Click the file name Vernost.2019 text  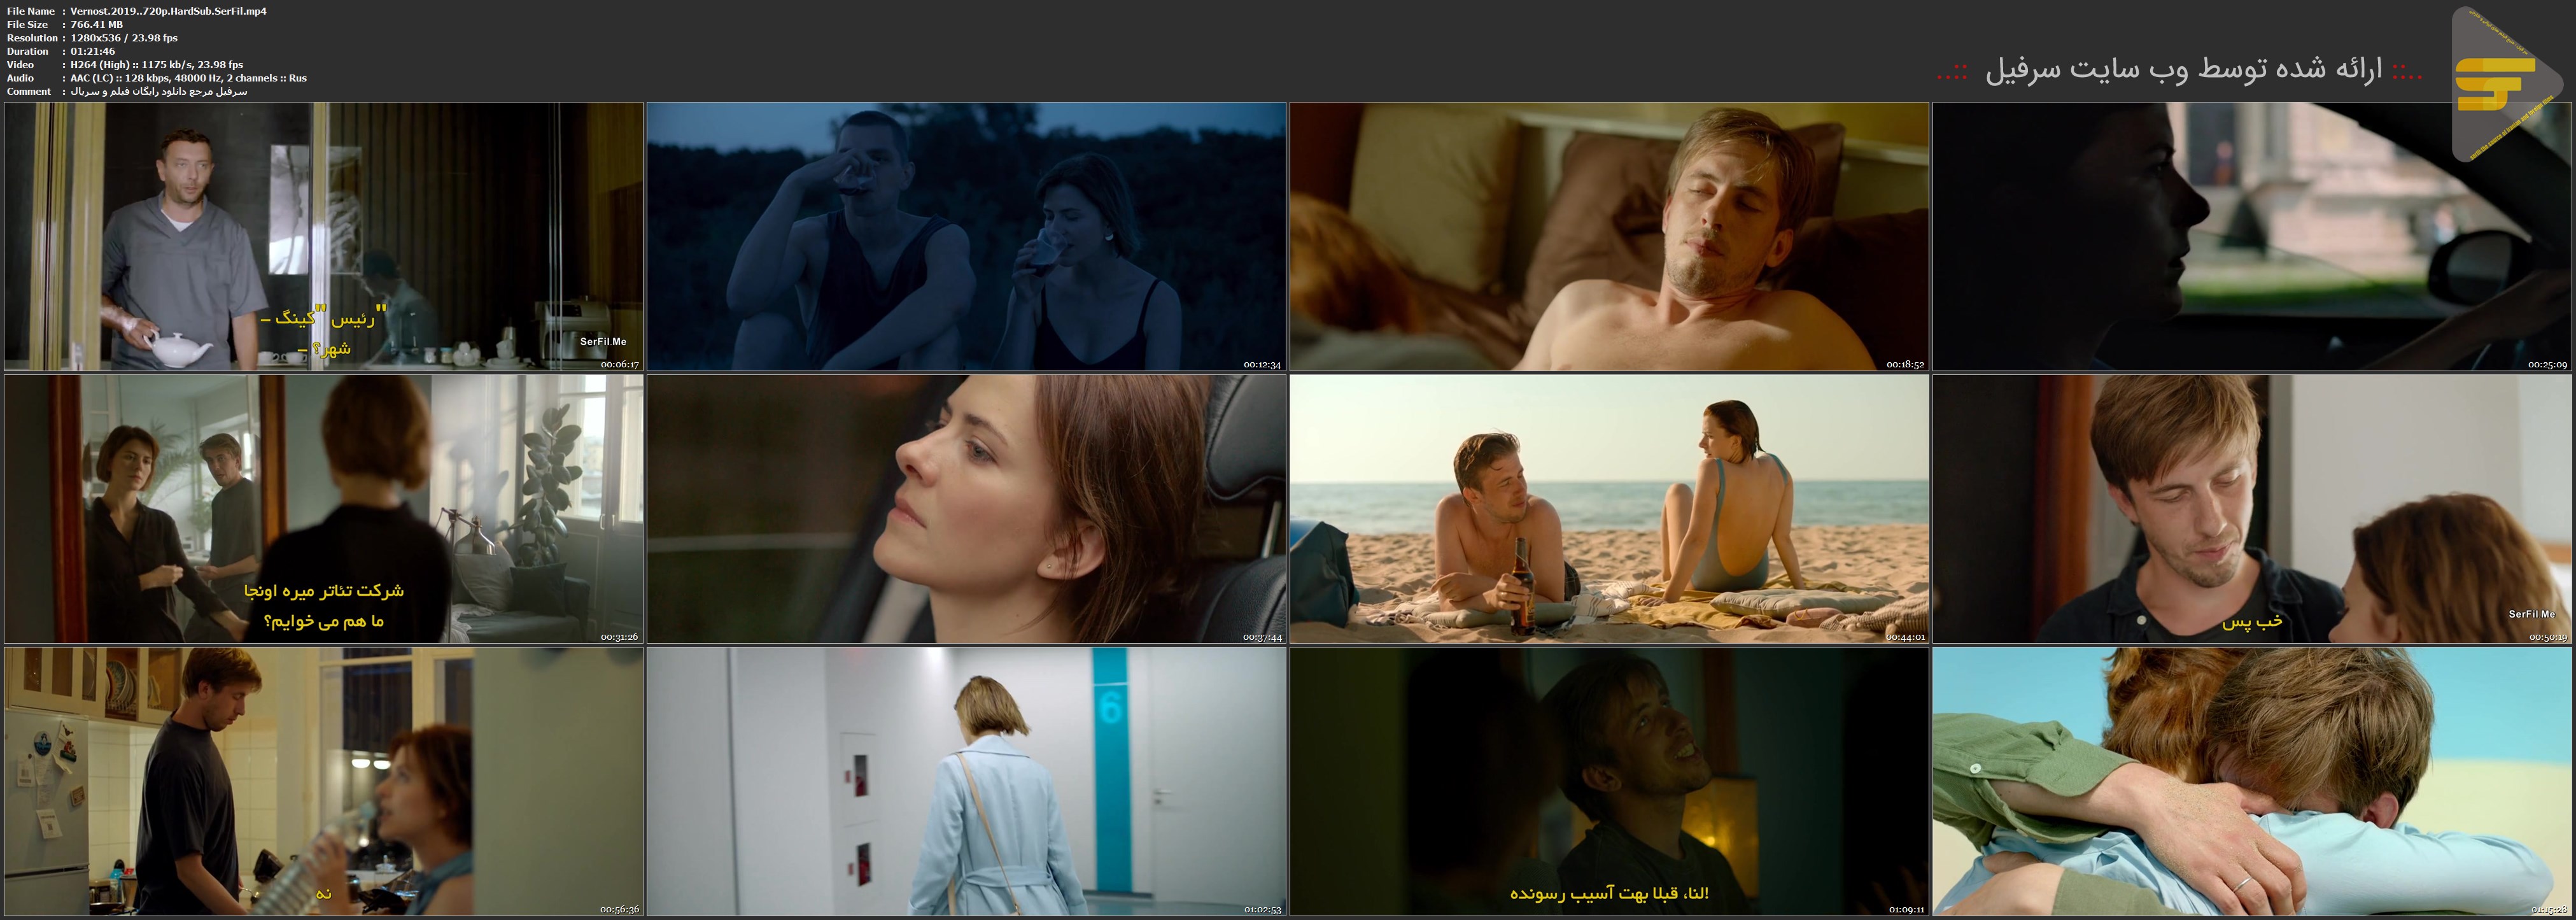pyautogui.click(x=168, y=11)
